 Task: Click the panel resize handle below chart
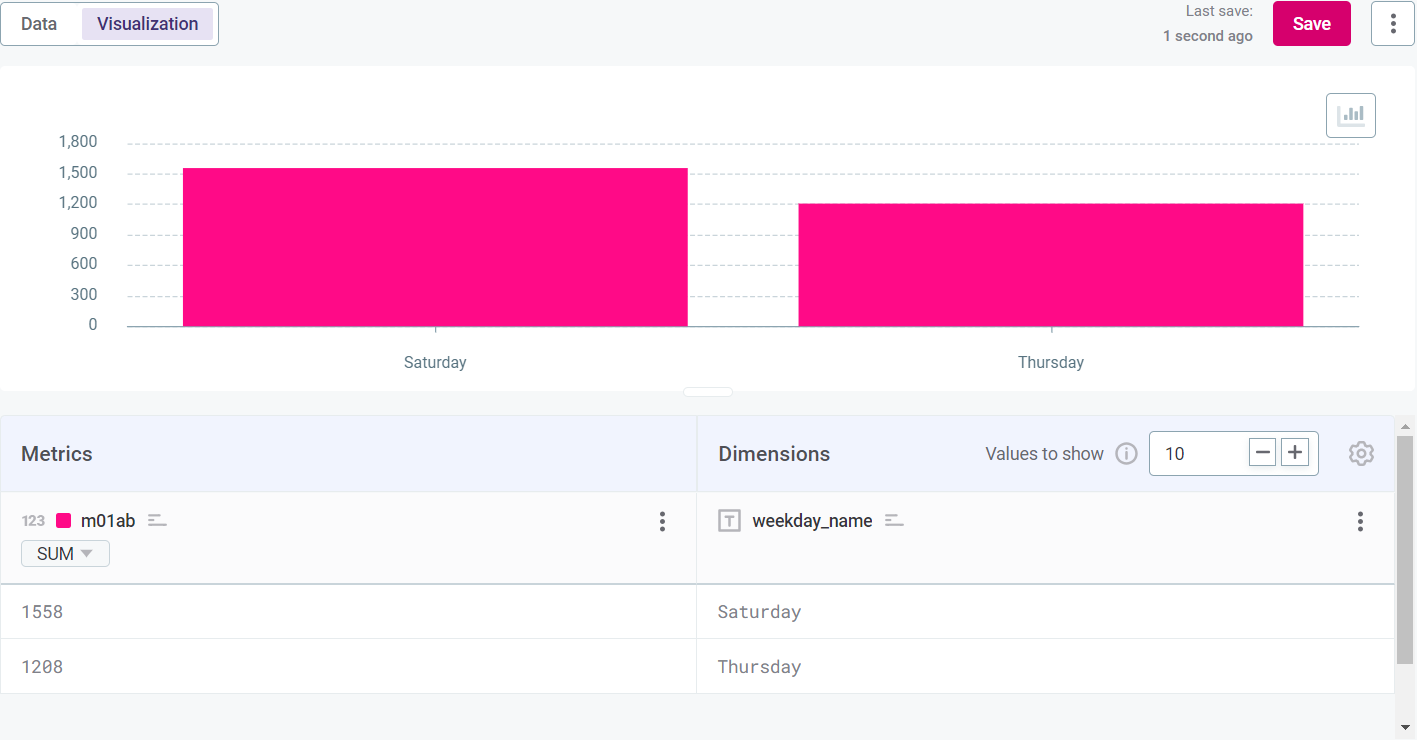click(708, 392)
